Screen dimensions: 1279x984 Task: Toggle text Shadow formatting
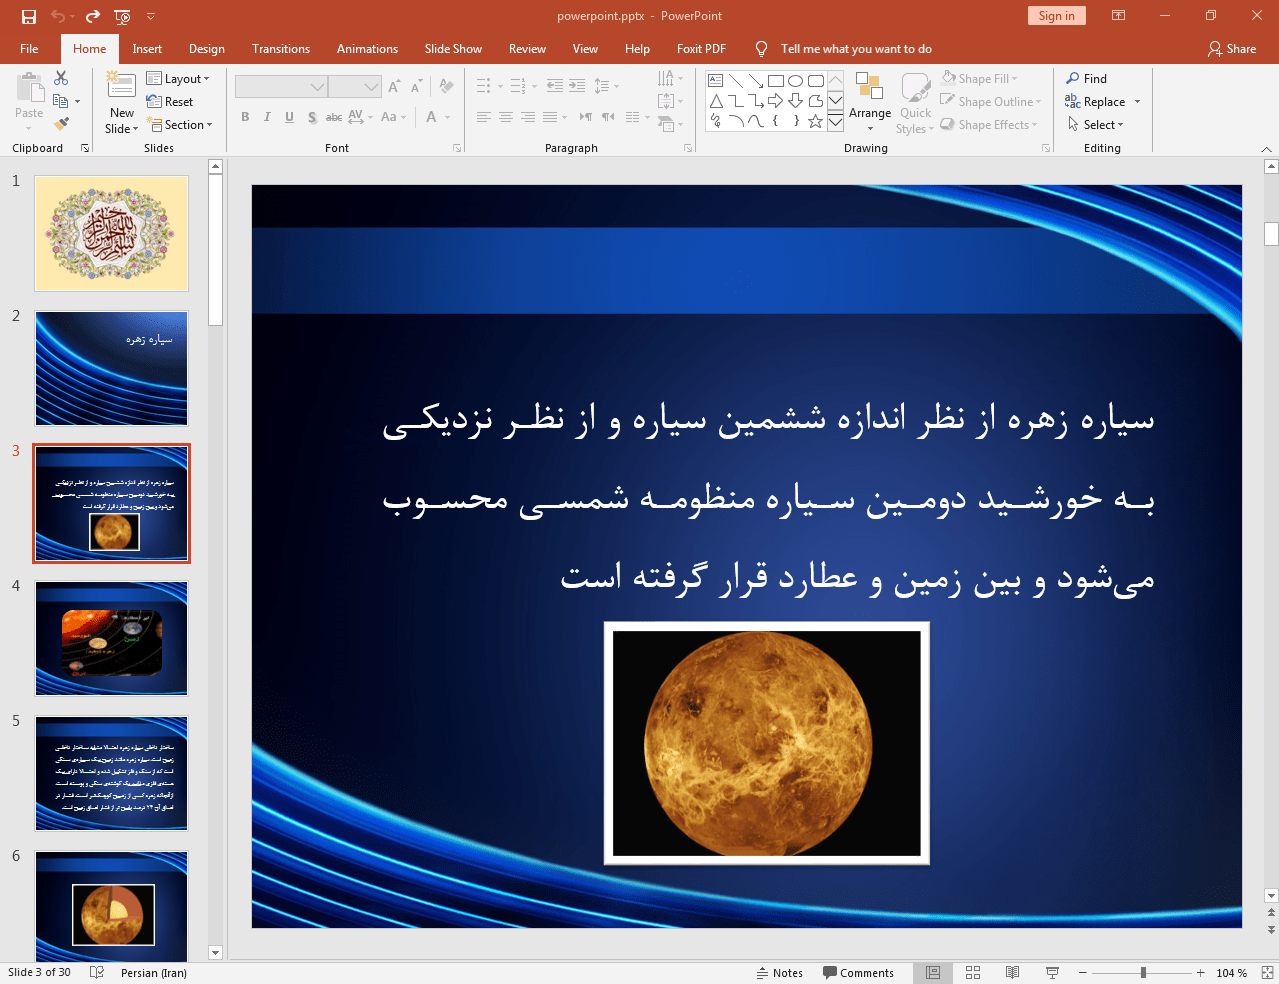tap(312, 117)
